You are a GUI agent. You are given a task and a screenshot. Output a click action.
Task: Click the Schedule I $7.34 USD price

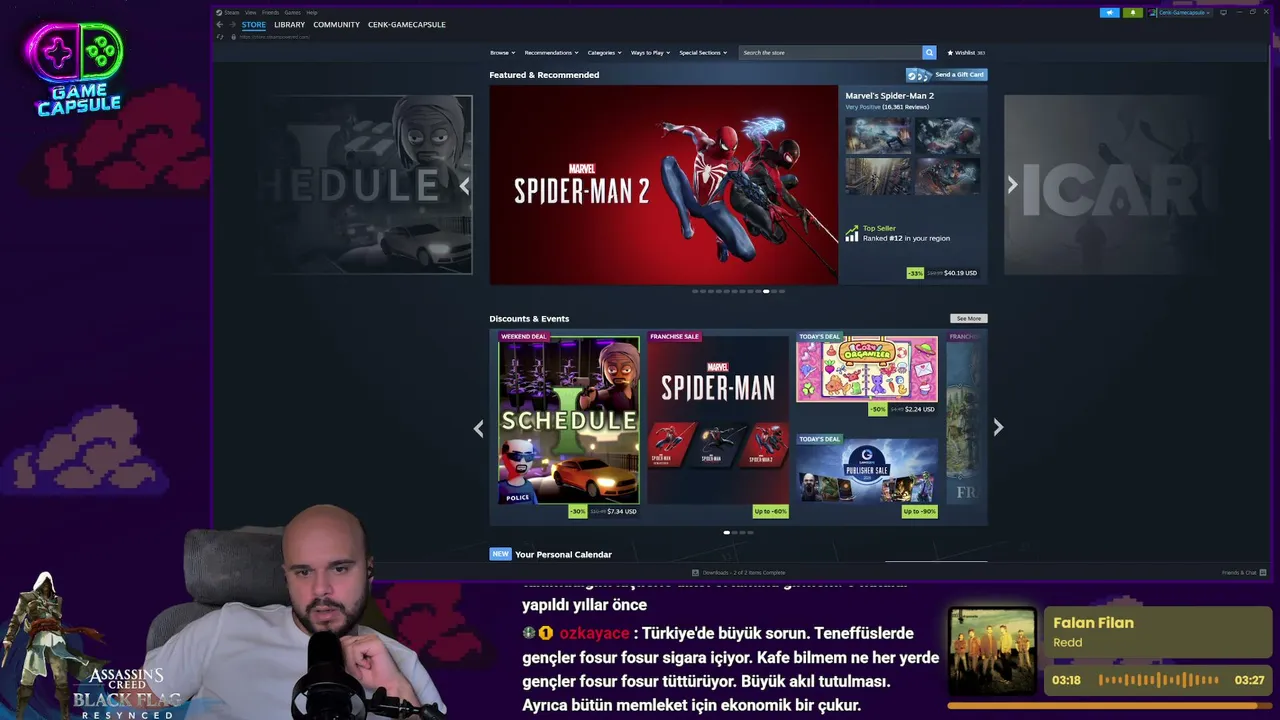pos(604,511)
